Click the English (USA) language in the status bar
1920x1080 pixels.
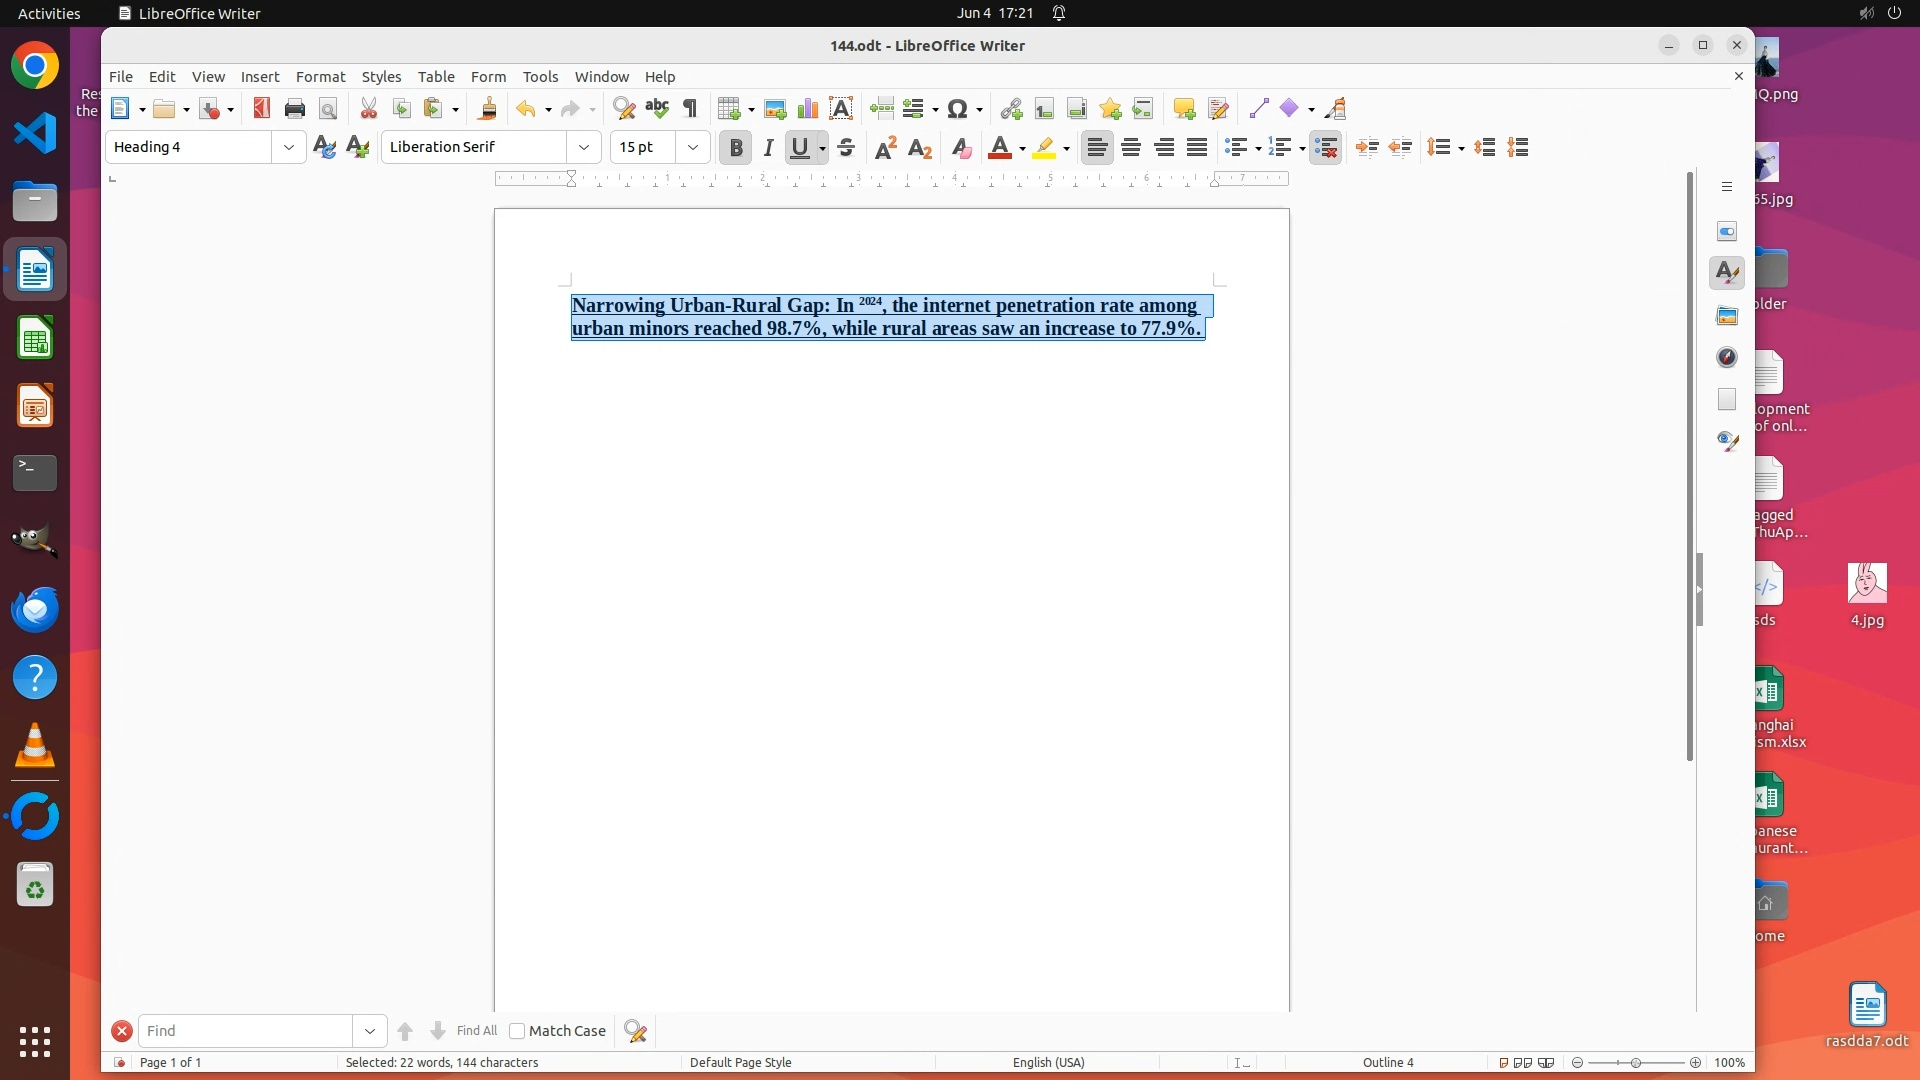click(1048, 1062)
